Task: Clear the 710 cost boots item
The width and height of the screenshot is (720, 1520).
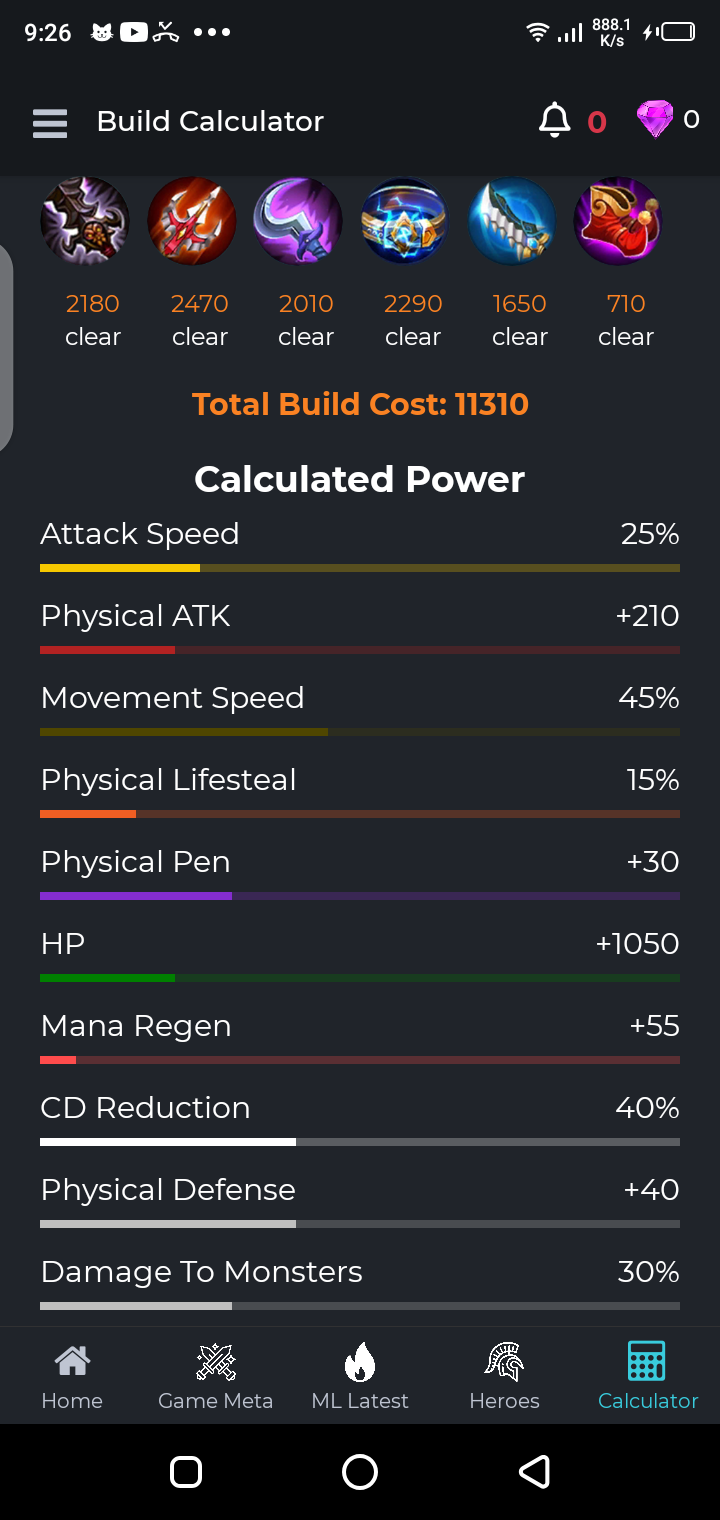Action: (626, 337)
